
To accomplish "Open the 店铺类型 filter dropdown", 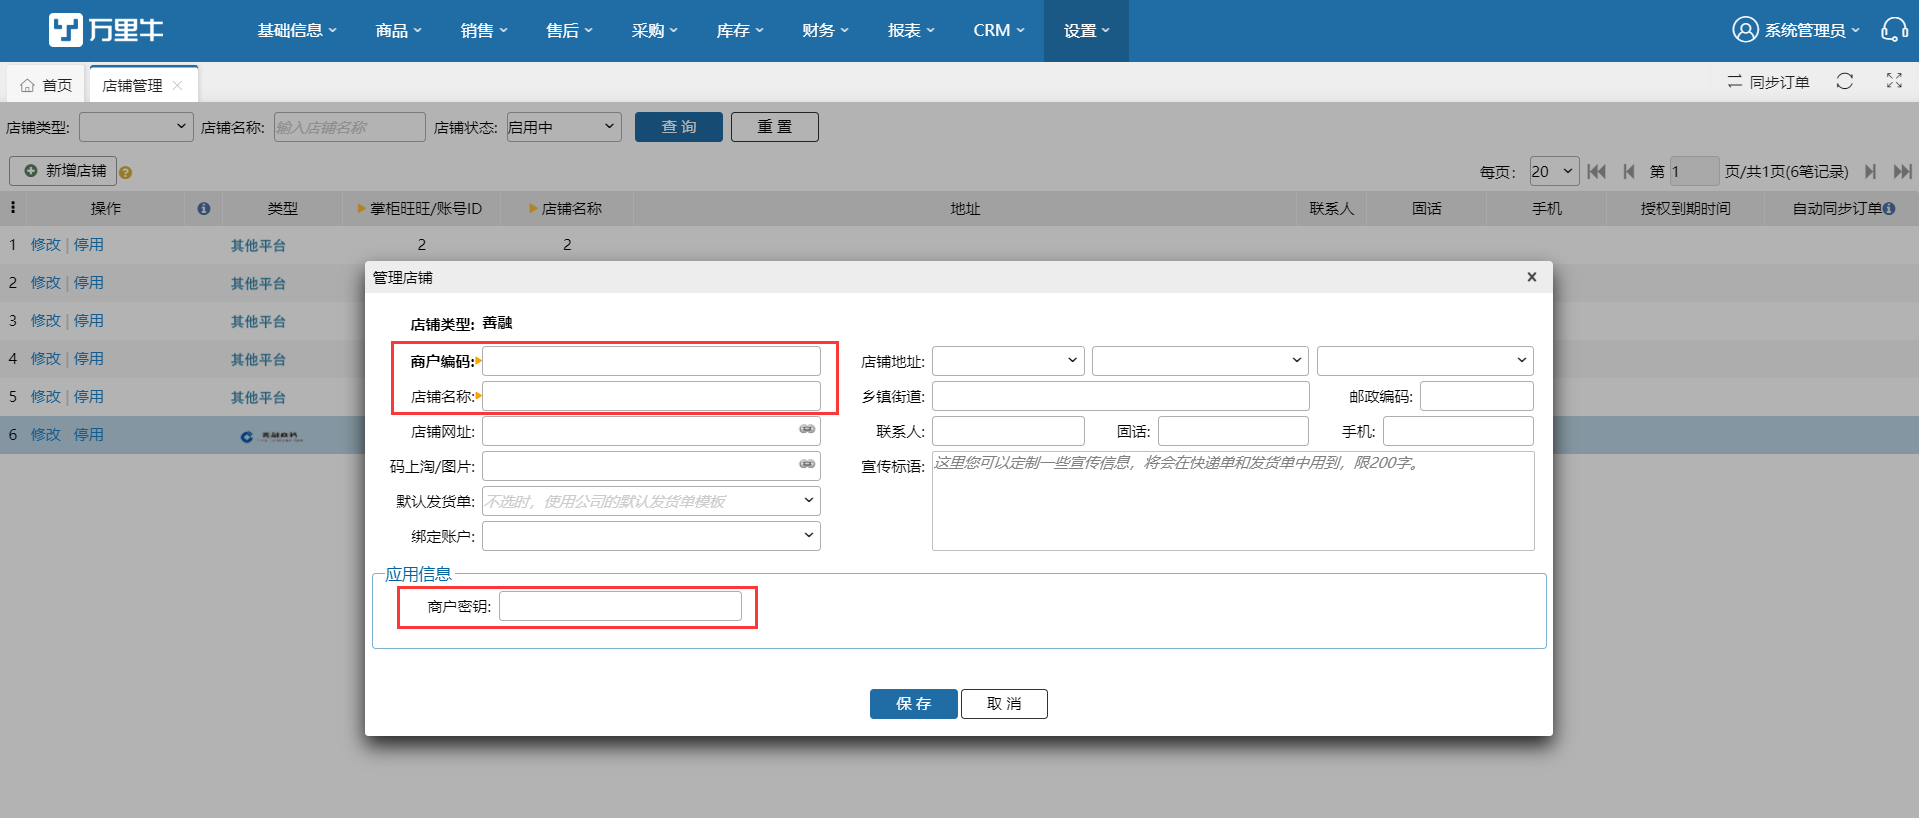I will coord(136,127).
